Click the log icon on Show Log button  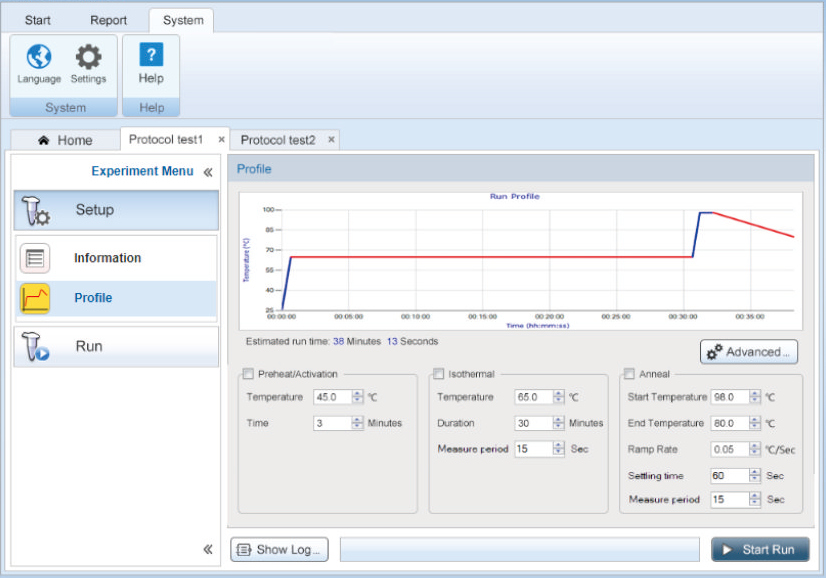click(243, 550)
